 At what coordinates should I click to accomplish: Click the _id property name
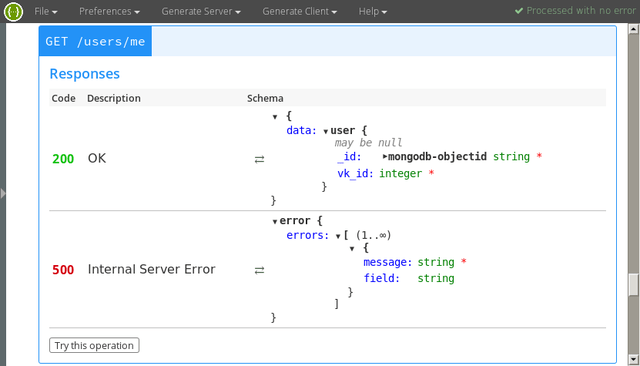tap(349, 157)
